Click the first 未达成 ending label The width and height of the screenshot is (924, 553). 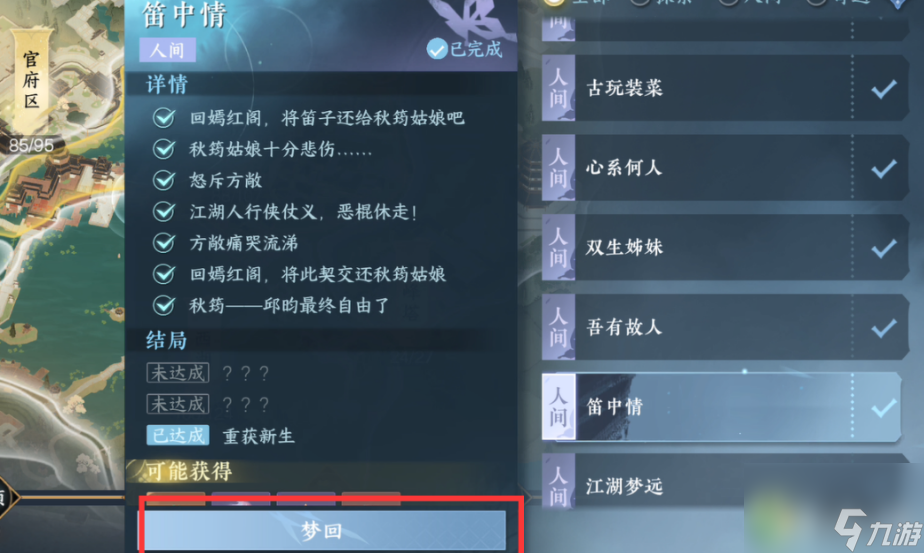(x=177, y=373)
